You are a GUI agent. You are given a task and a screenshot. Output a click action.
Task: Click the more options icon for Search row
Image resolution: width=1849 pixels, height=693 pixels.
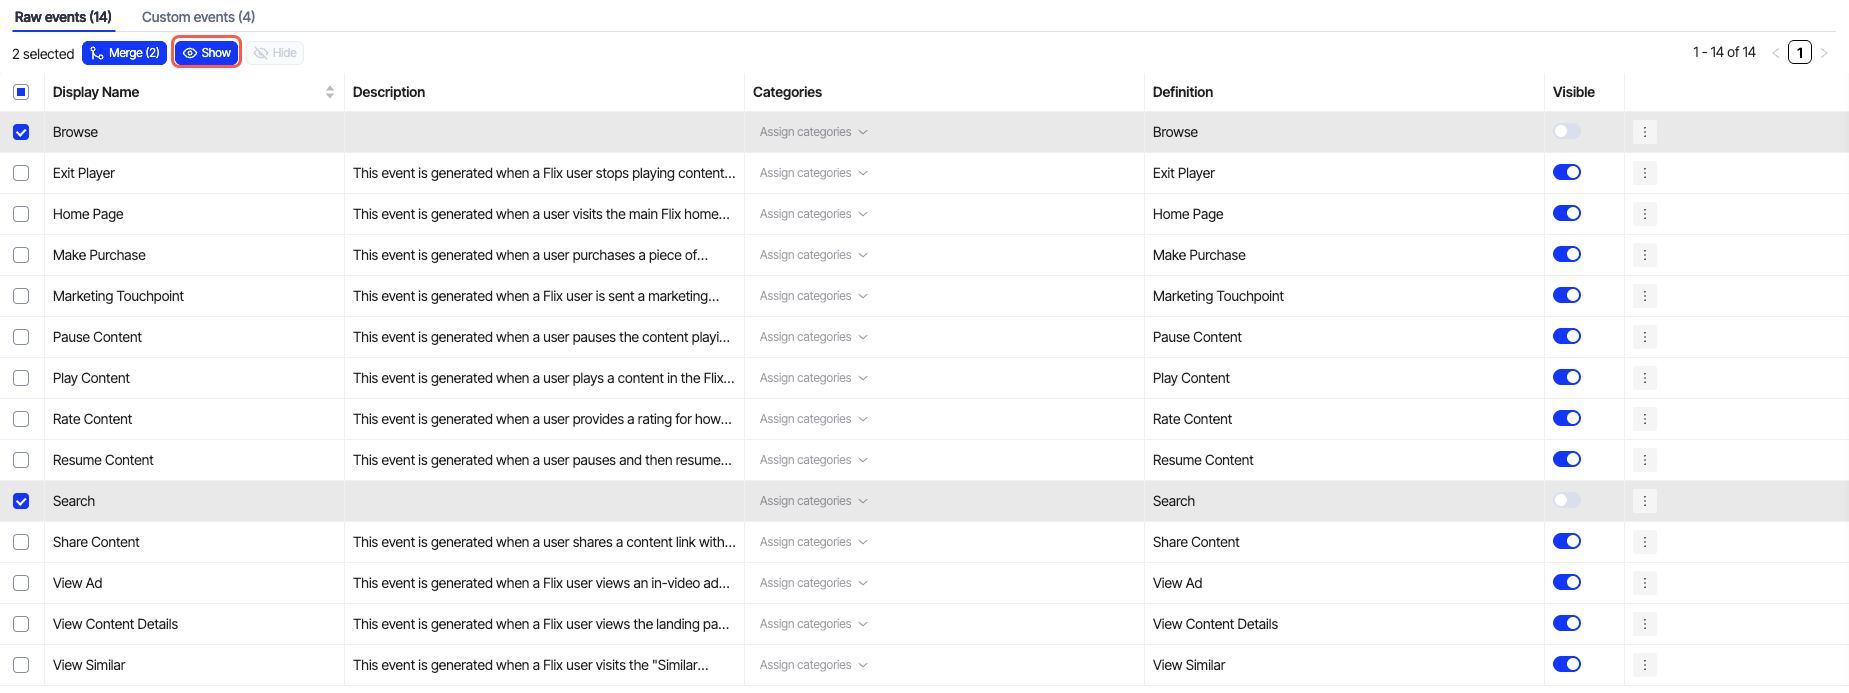click(1644, 501)
